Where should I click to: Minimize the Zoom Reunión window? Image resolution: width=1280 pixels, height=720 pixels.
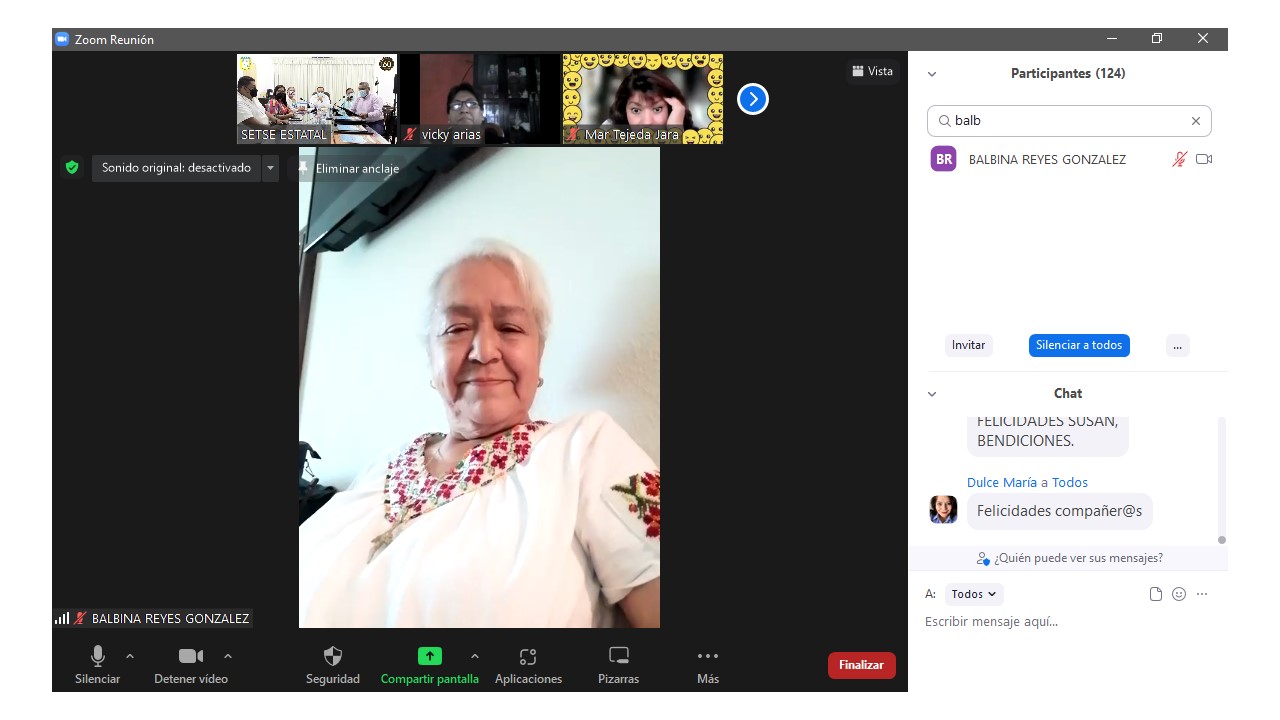click(1112, 39)
